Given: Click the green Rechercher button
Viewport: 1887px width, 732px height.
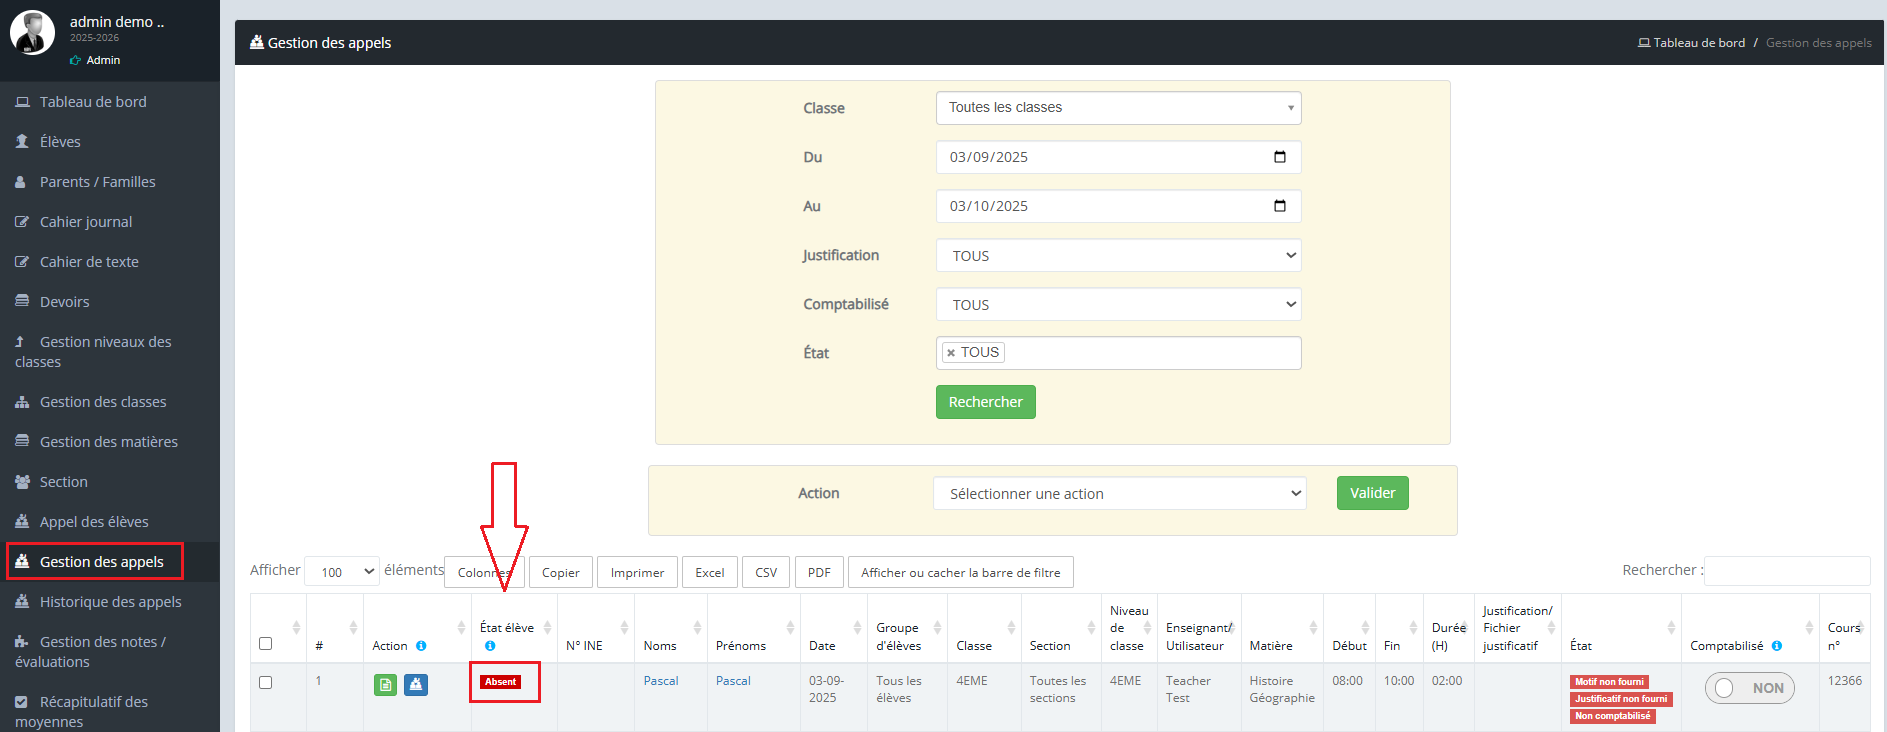Looking at the screenshot, I should (x=985, y=402).
